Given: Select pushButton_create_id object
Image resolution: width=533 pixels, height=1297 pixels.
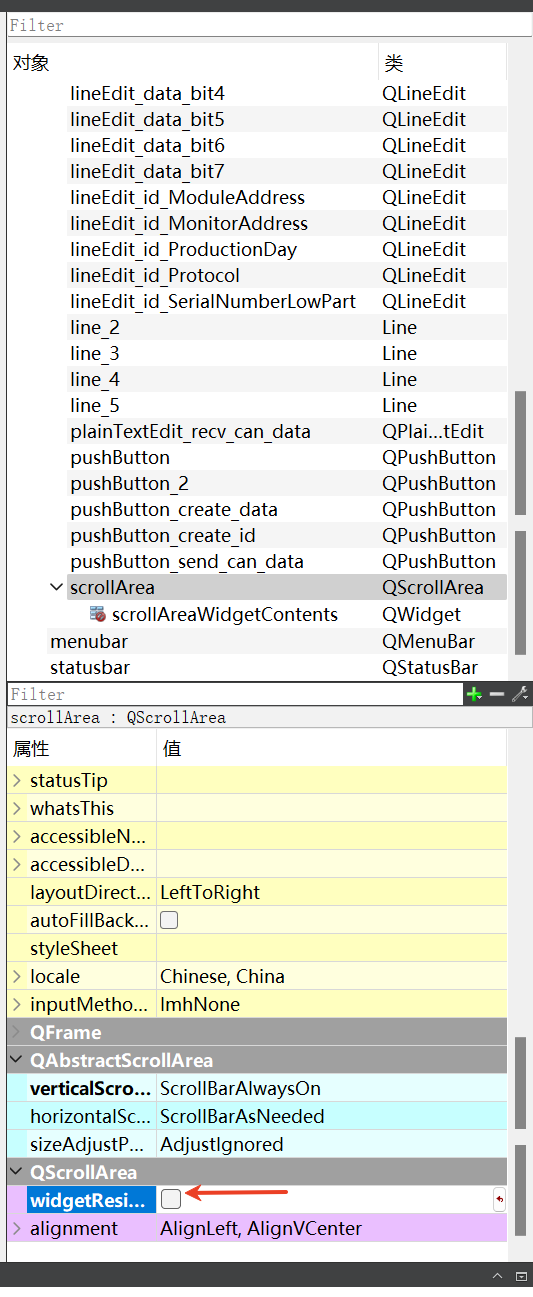Looking at the screenshot, I should (163, 536).
